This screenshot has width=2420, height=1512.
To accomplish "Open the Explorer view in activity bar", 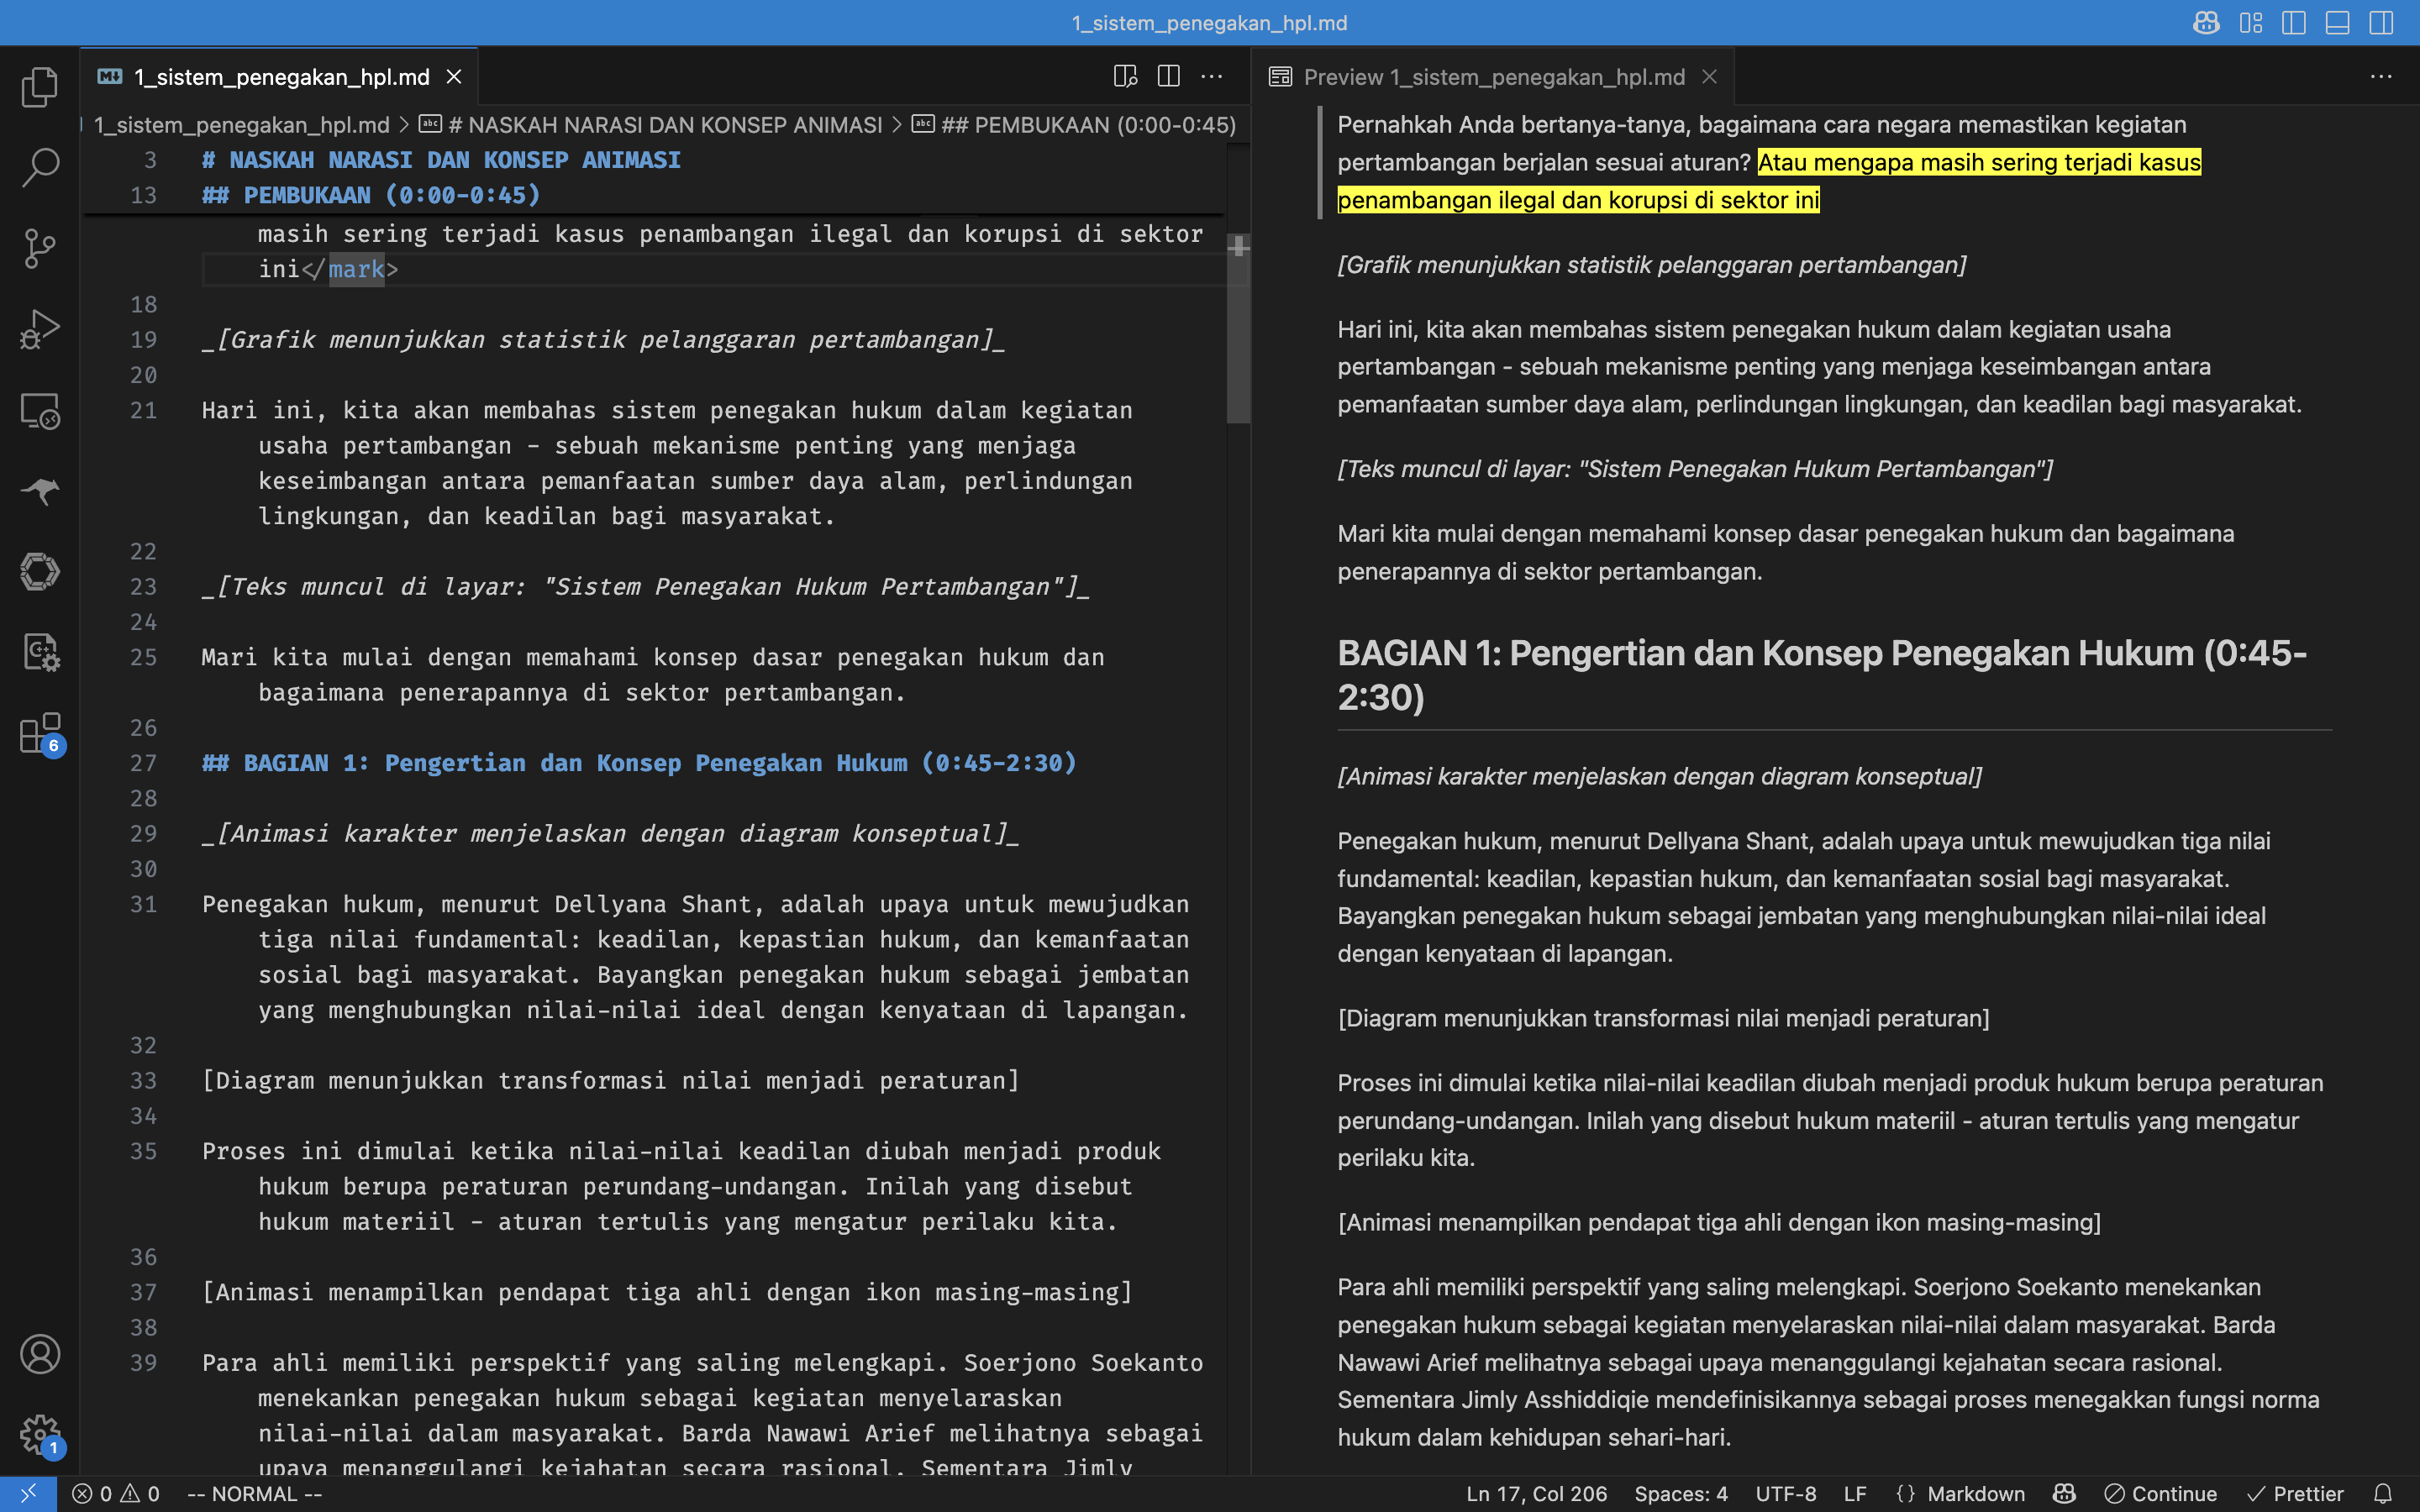I will (40, 87).
